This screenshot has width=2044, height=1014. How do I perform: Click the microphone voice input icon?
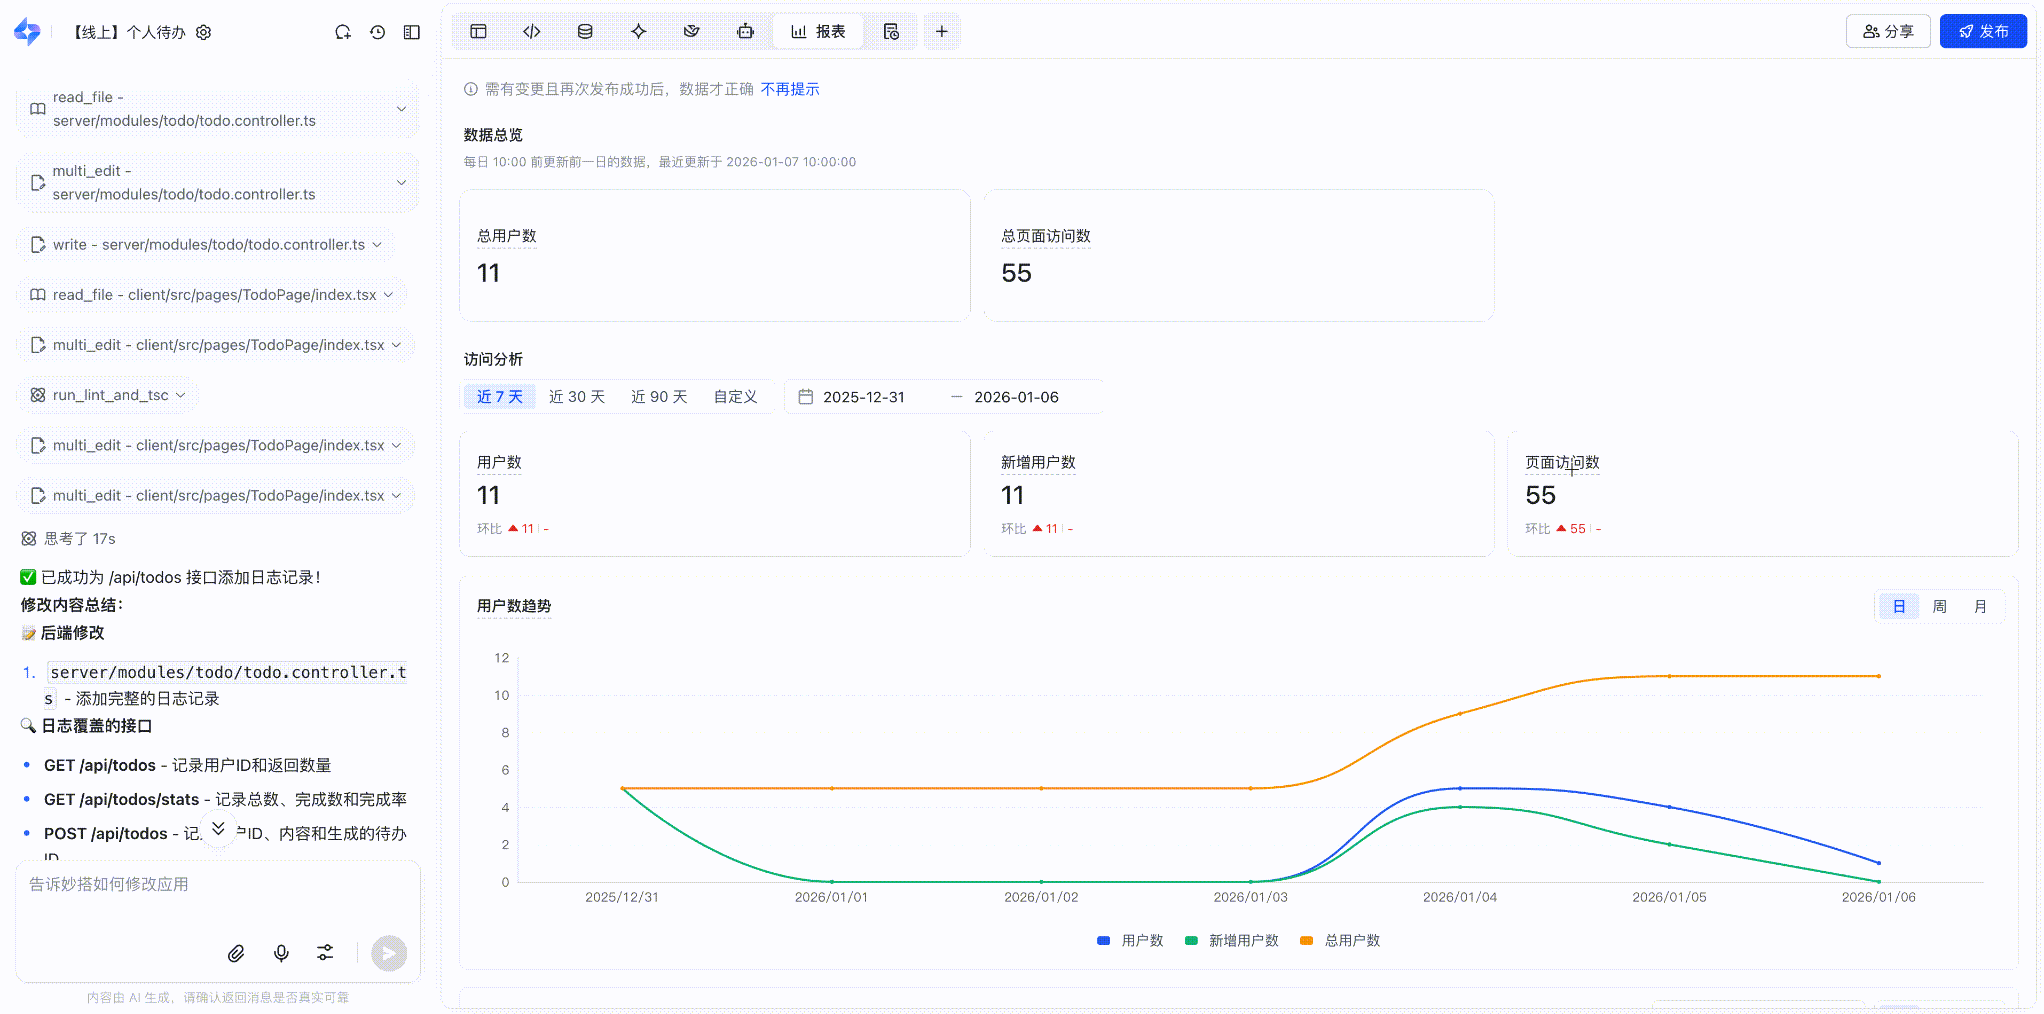(281, 953)
